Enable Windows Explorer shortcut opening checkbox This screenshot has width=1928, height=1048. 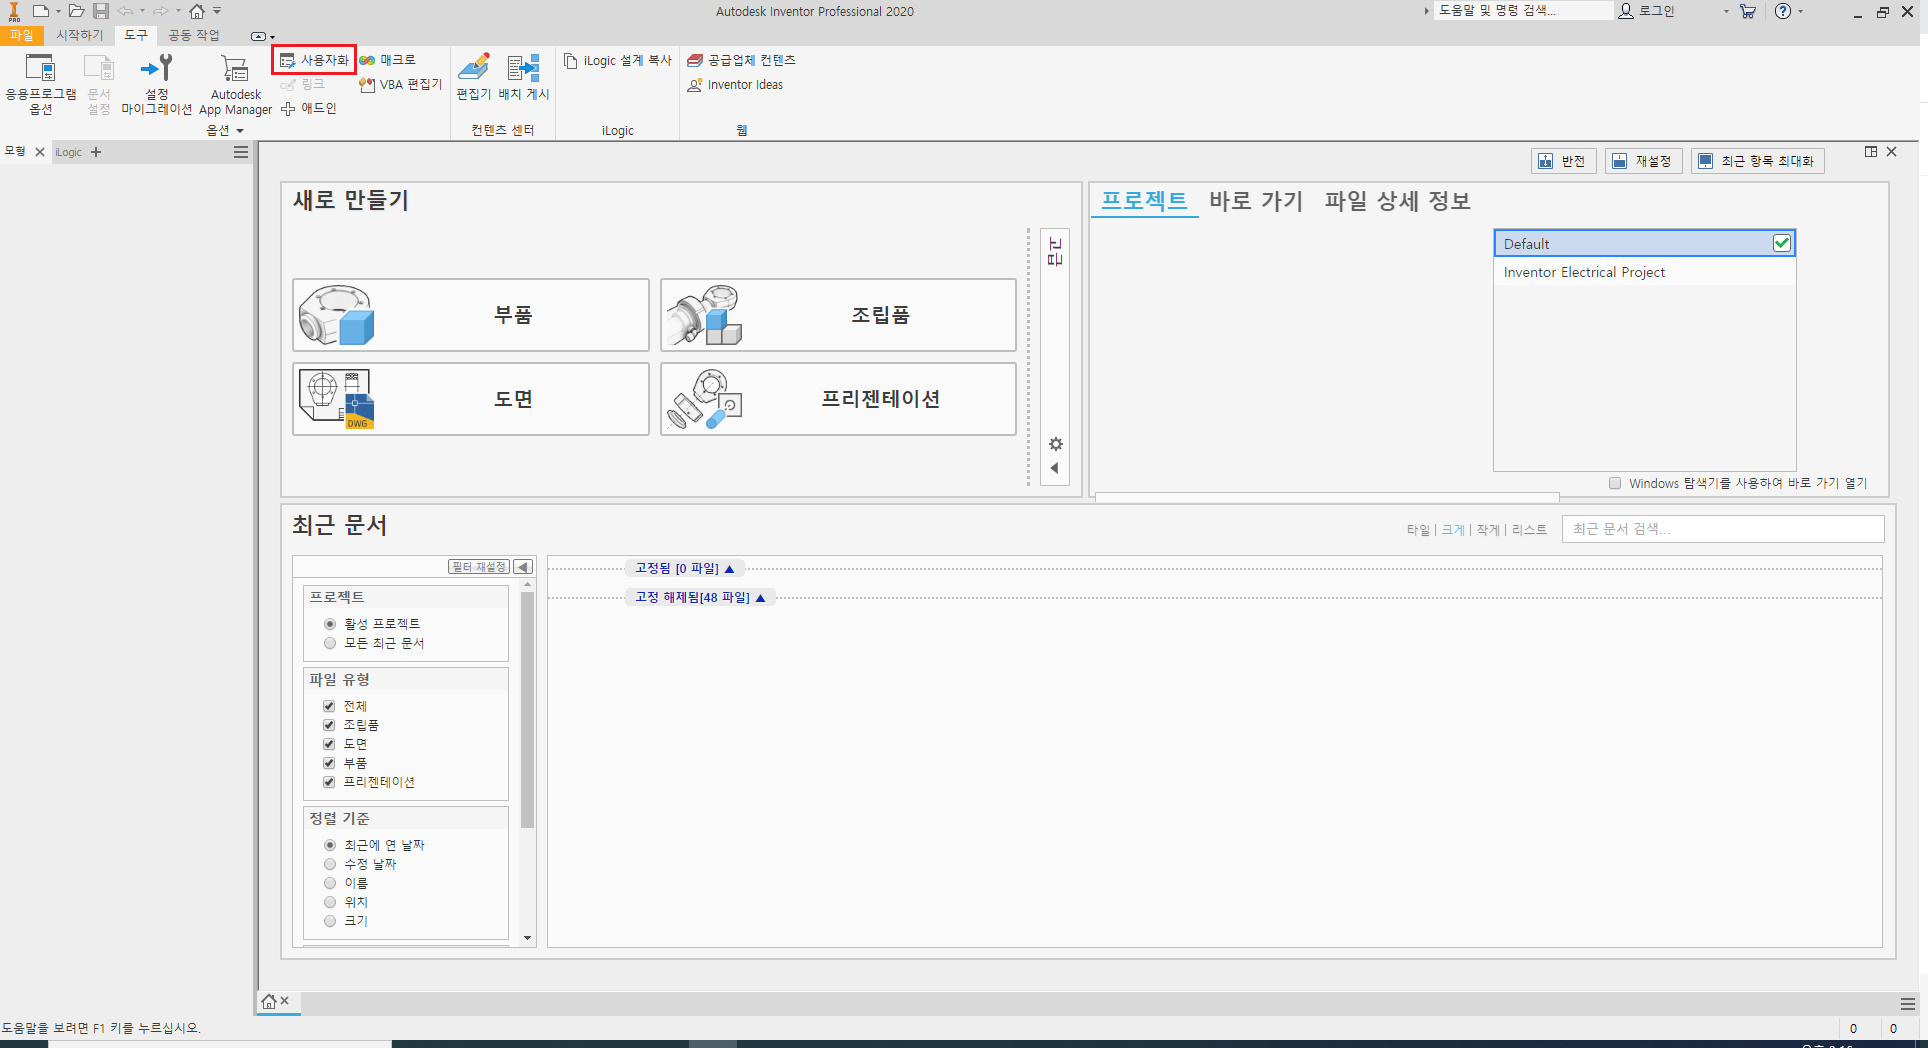[x=1615, y=484]
